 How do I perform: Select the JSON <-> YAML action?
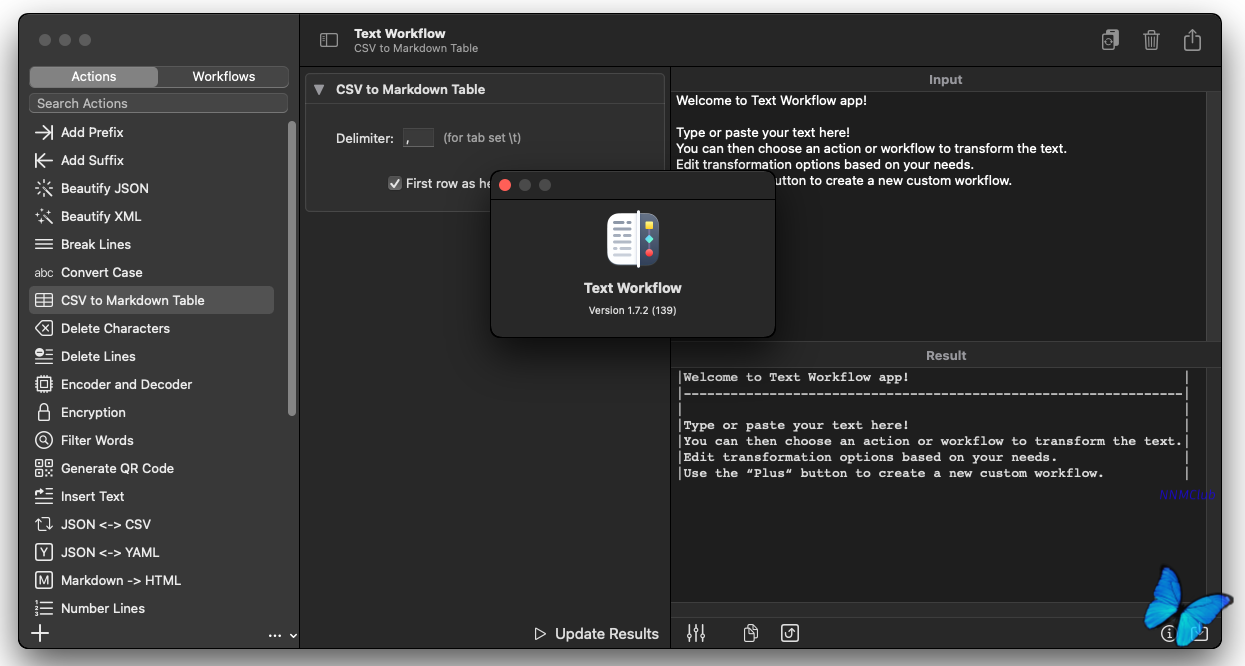151,552
